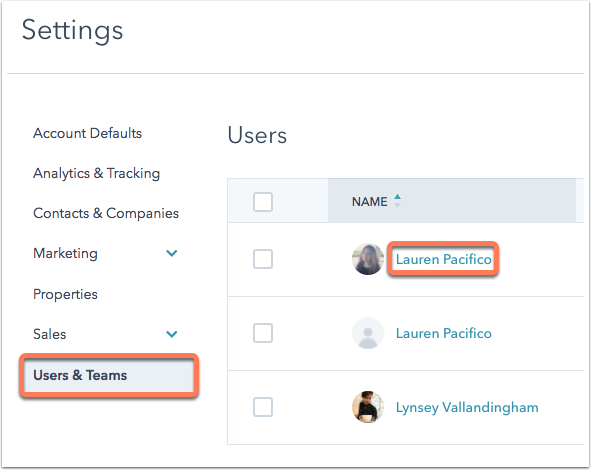Open the highlighted Lauren Pacifico user link
591x470 pixels.
coord(444,259)
